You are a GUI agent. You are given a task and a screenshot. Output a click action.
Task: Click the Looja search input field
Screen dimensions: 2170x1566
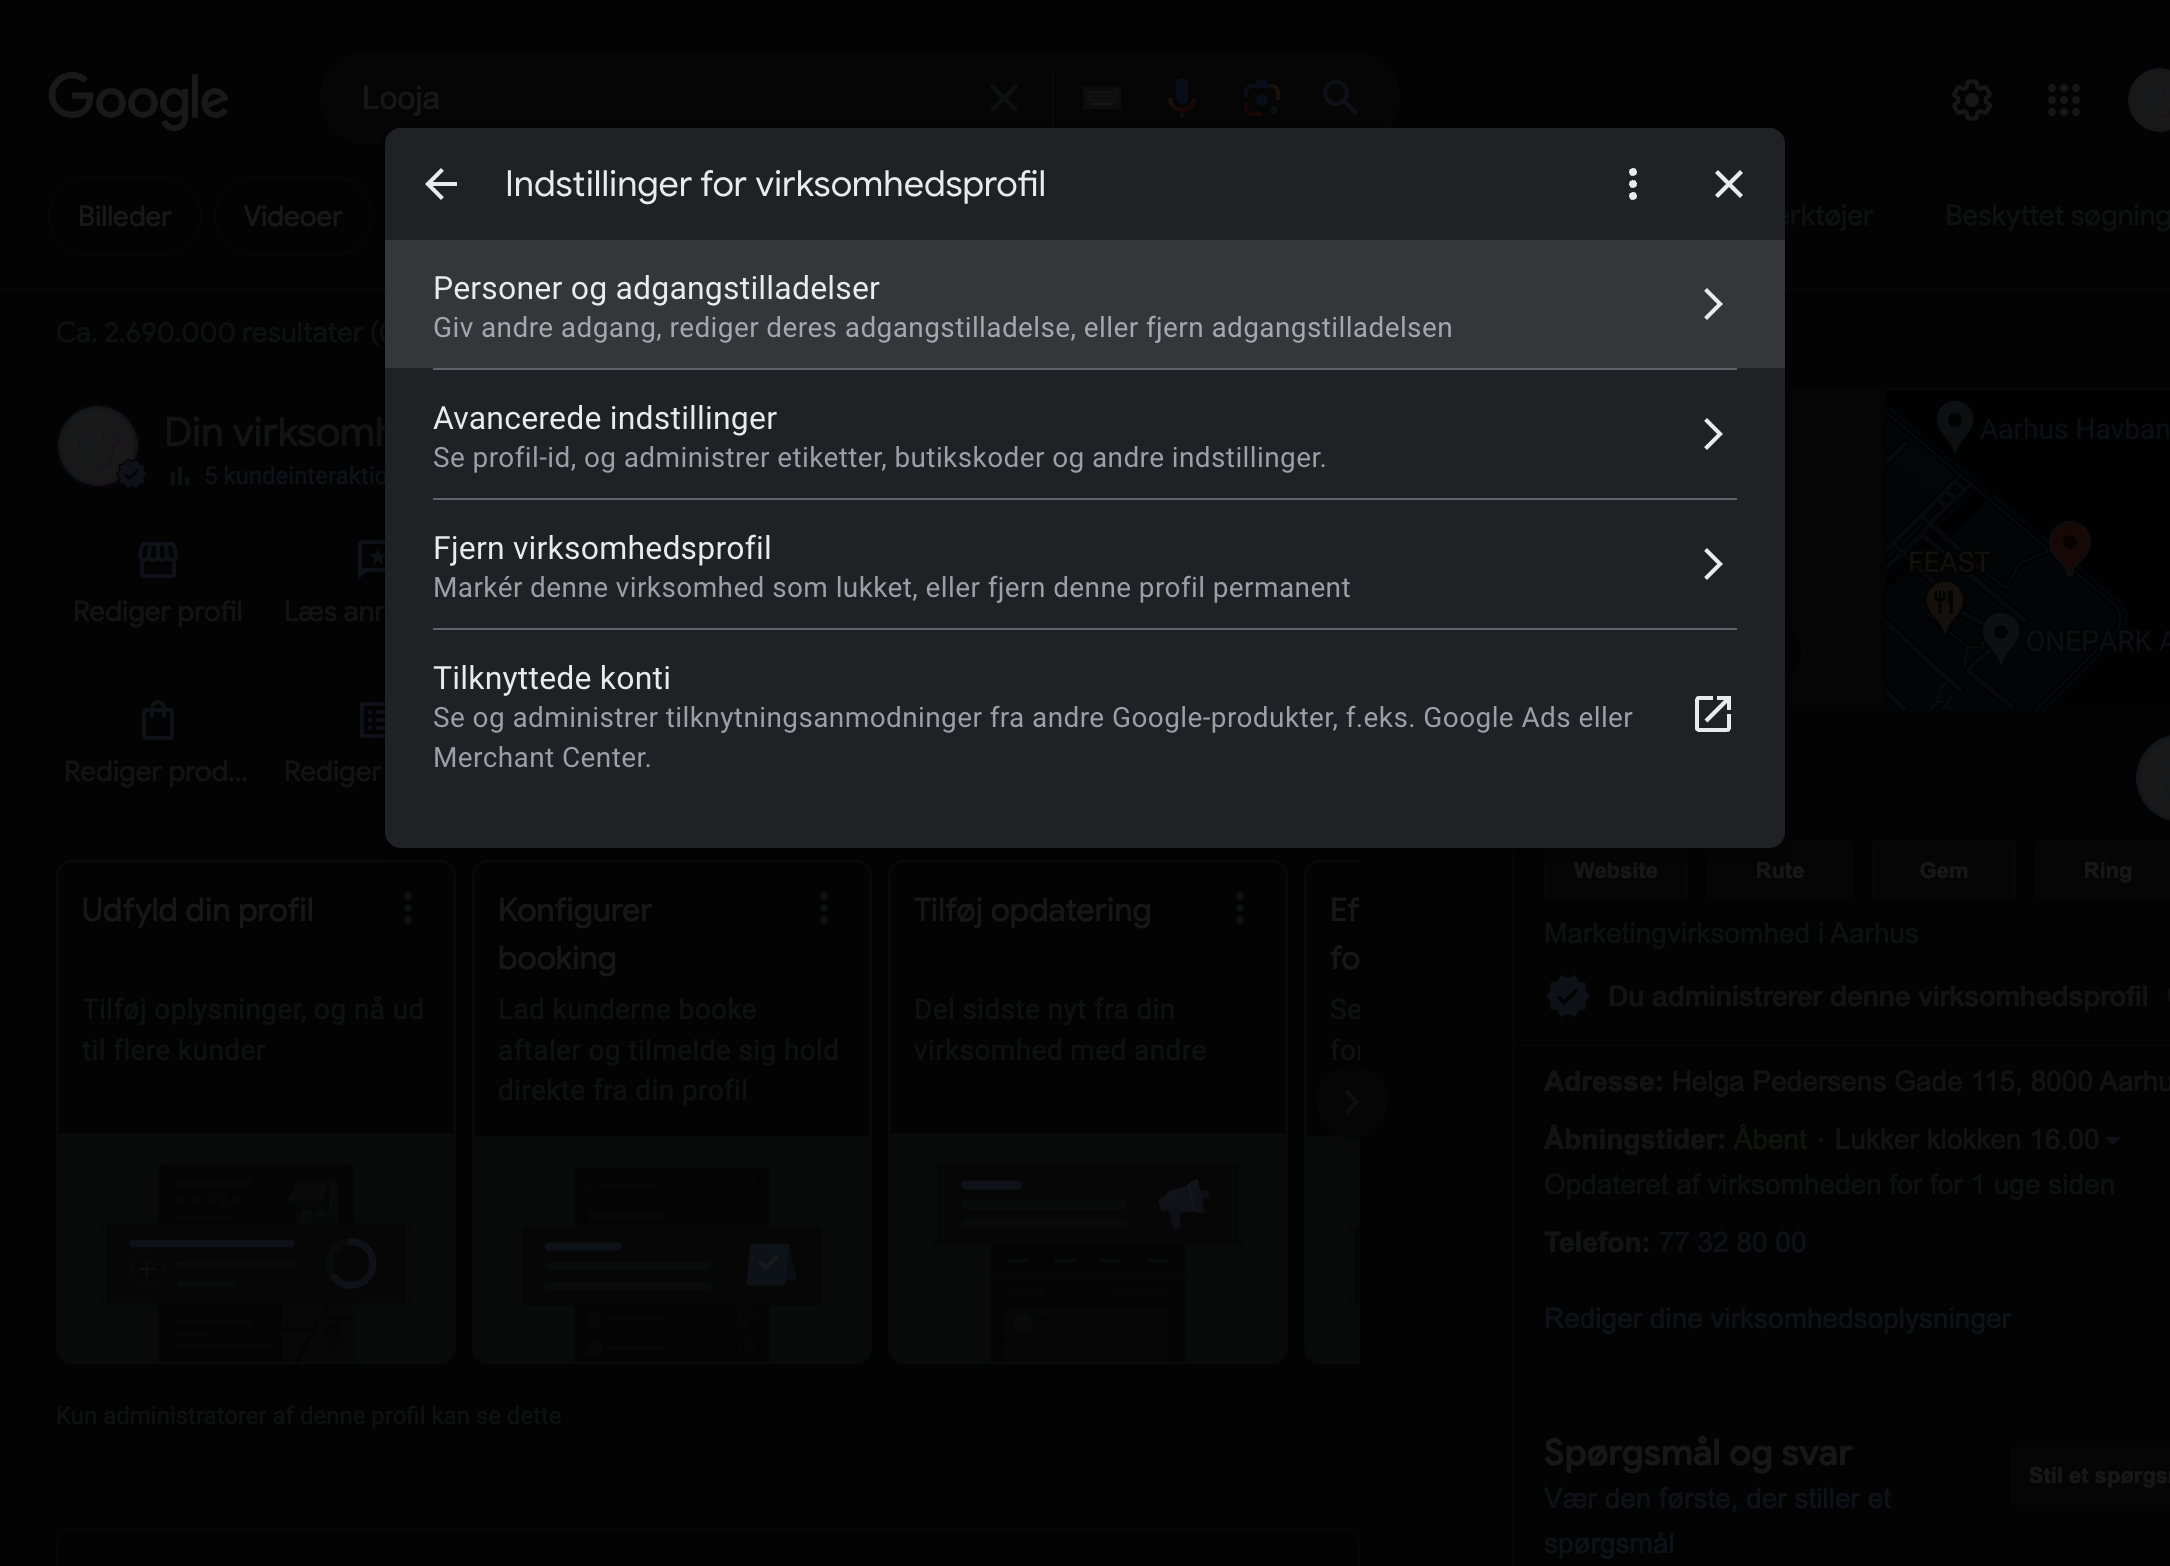coord(660,98)
